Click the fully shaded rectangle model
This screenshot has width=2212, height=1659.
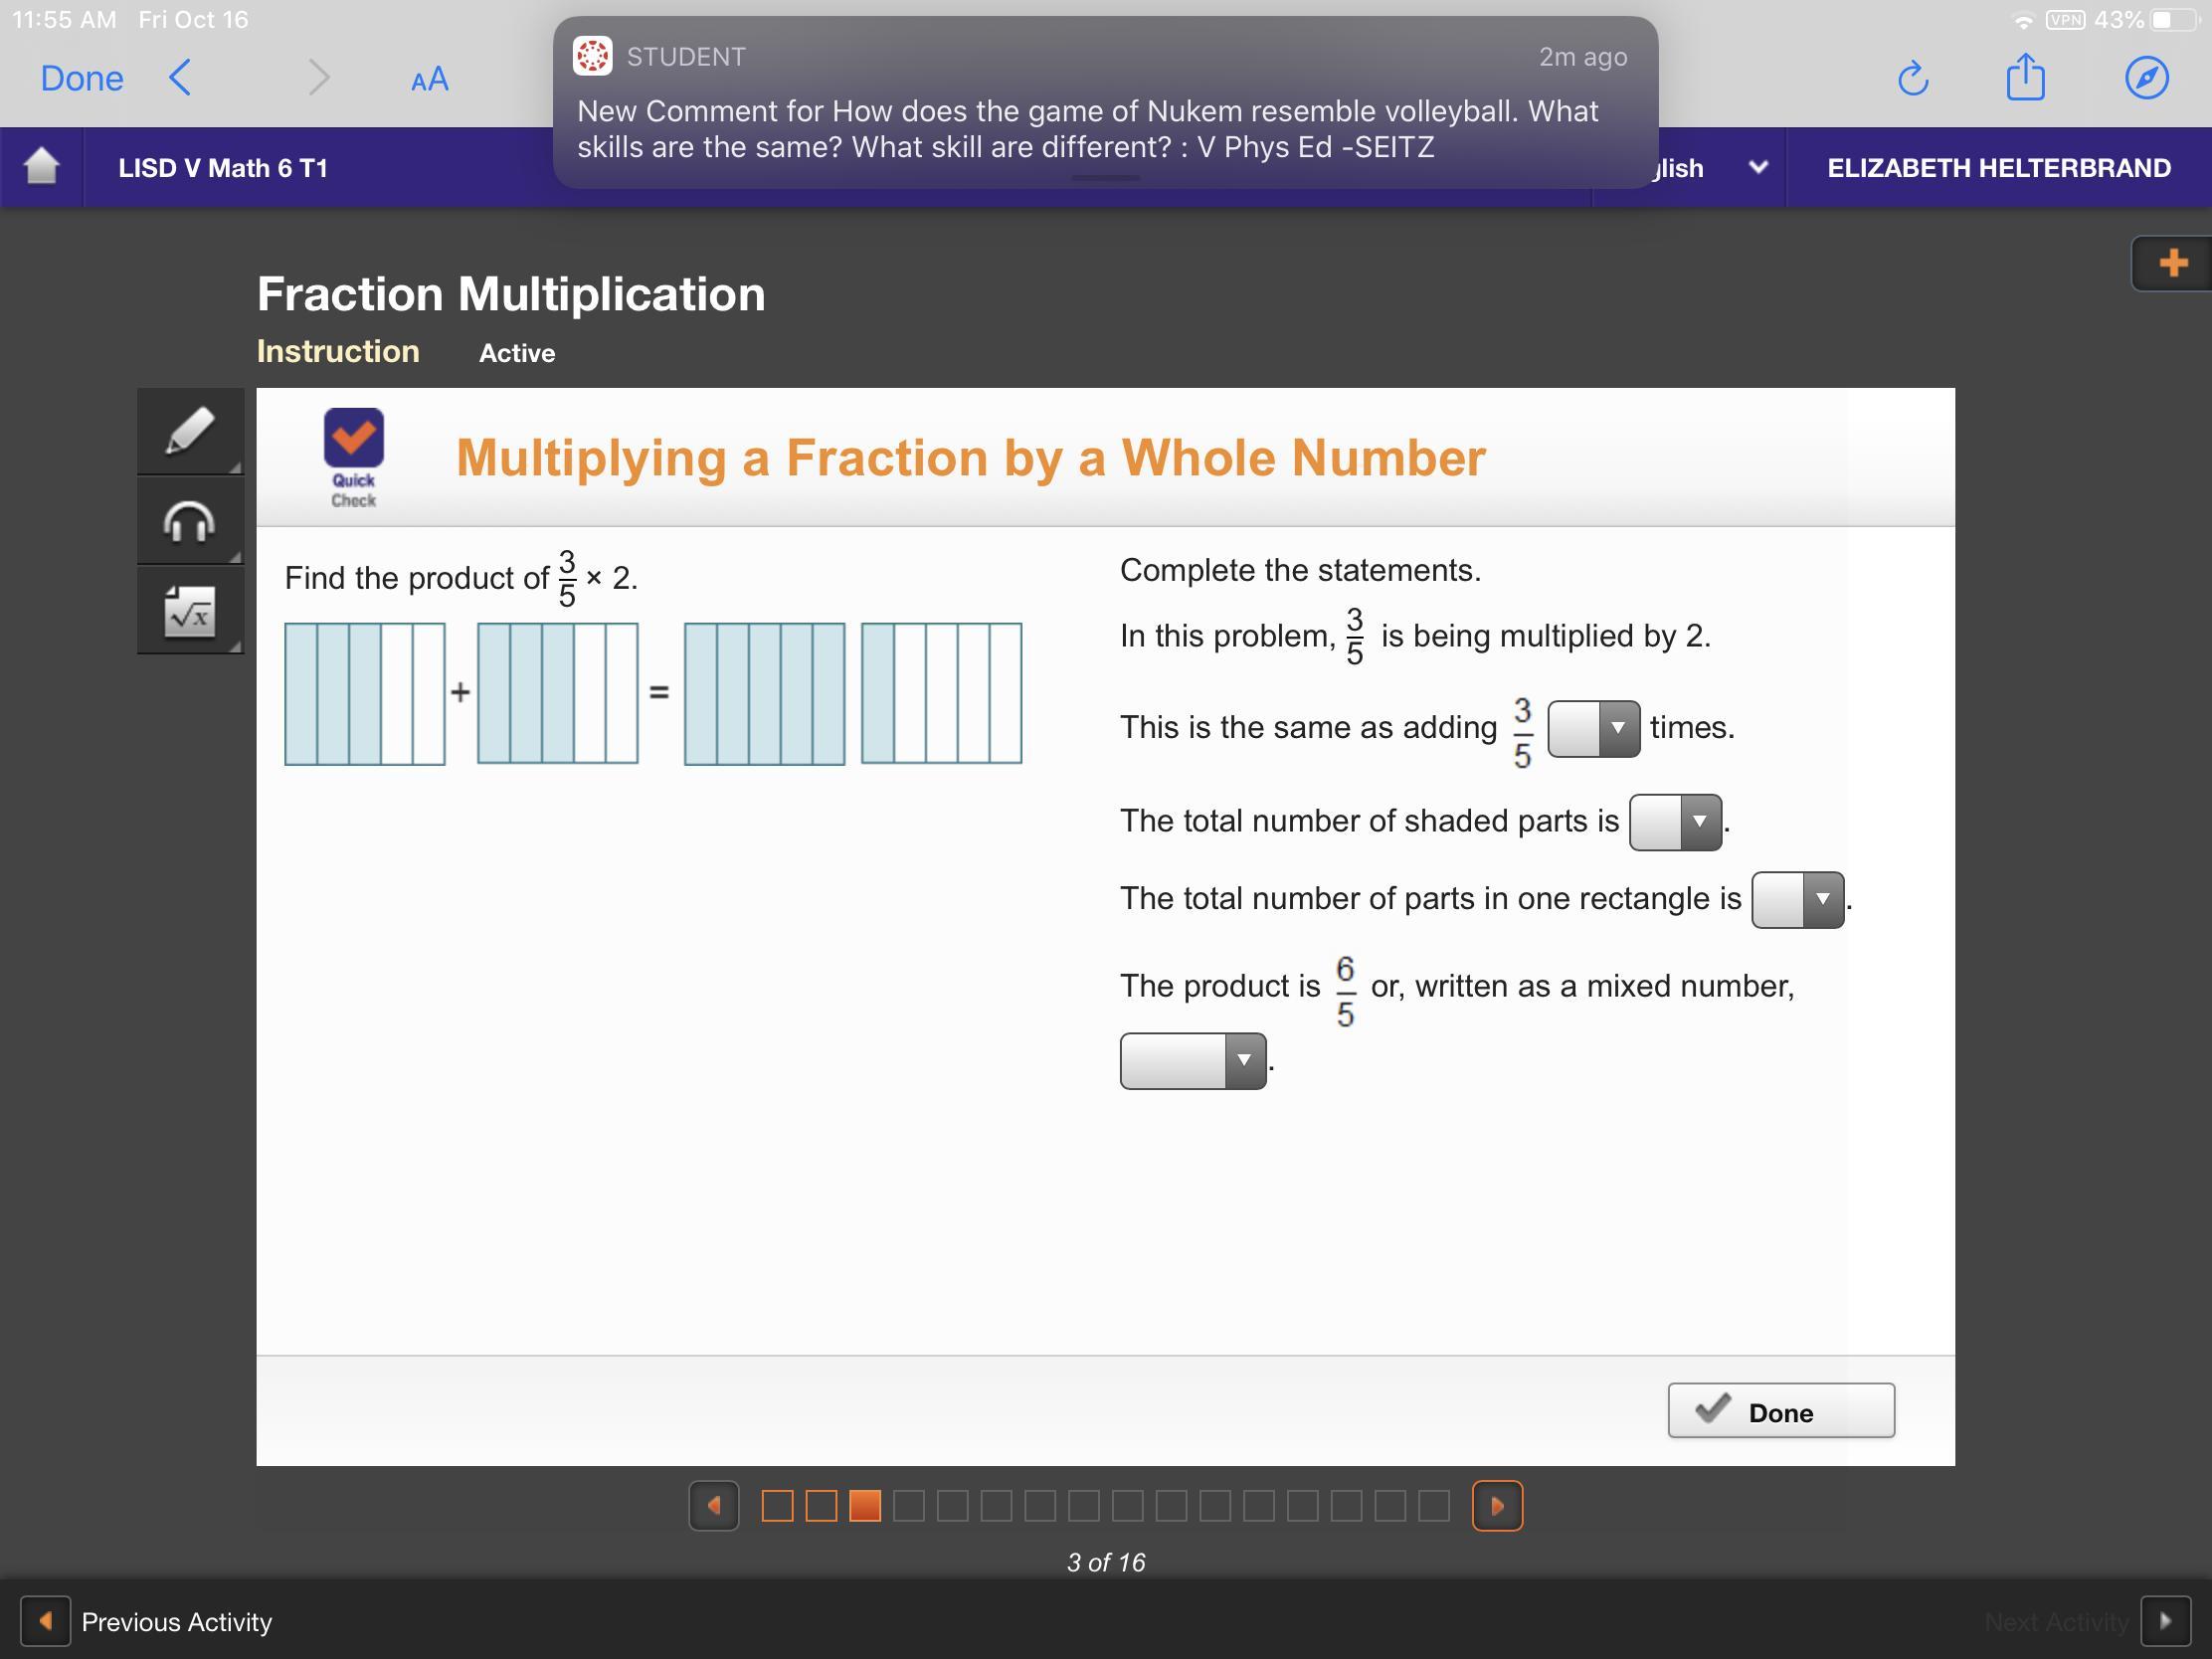pos(765,694)
